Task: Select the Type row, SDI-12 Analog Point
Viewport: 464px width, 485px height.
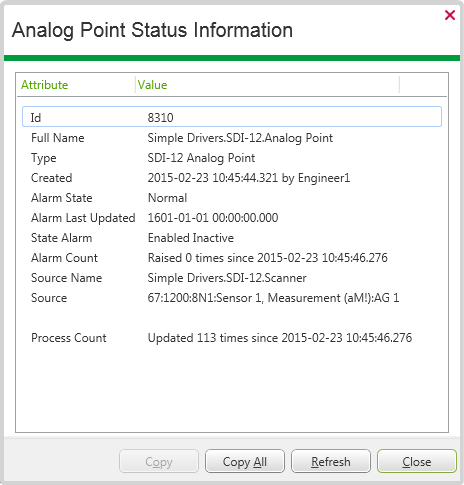Action: 232,158
